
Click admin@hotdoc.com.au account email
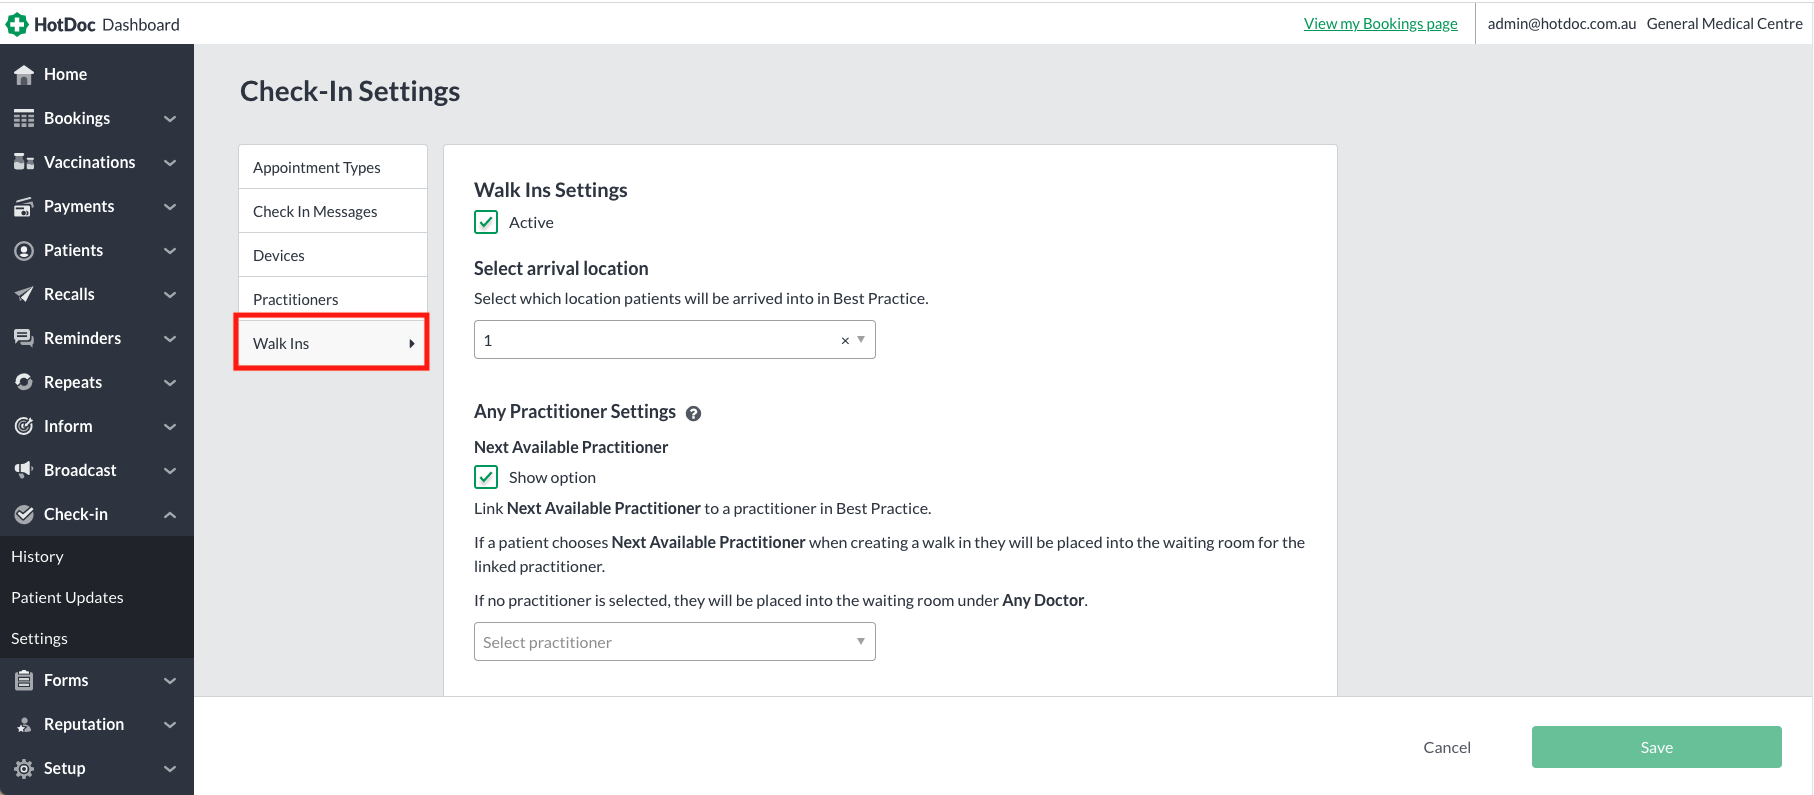(x=1562, y=24)
